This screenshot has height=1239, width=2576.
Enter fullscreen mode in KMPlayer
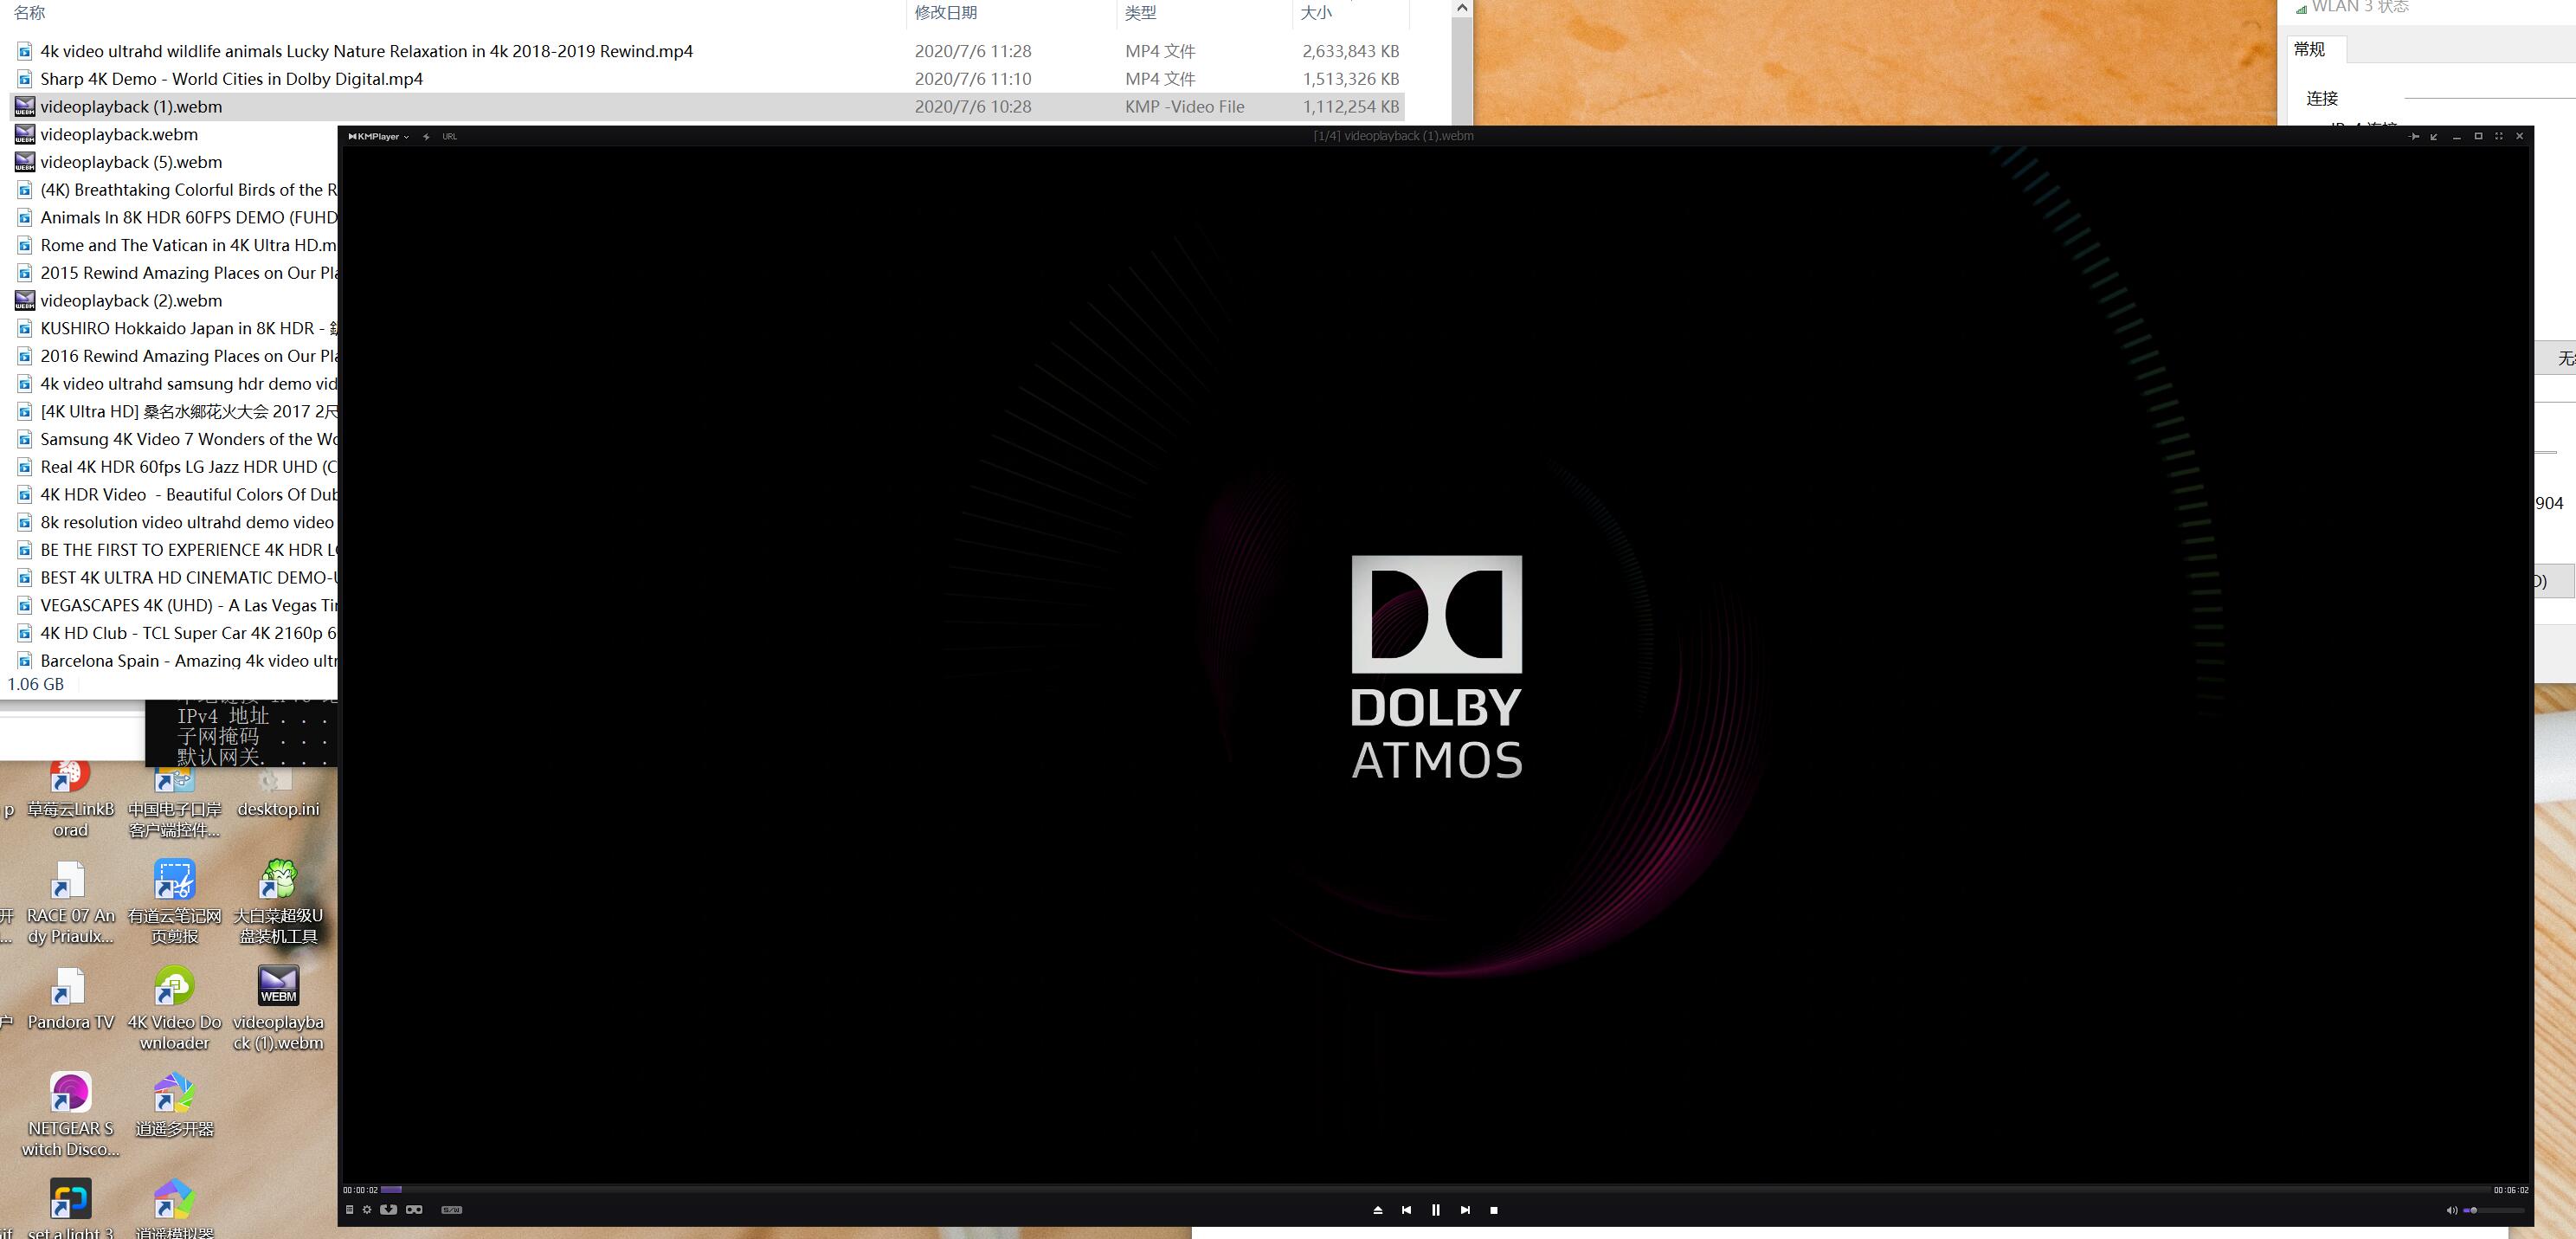click(2499, 136)
